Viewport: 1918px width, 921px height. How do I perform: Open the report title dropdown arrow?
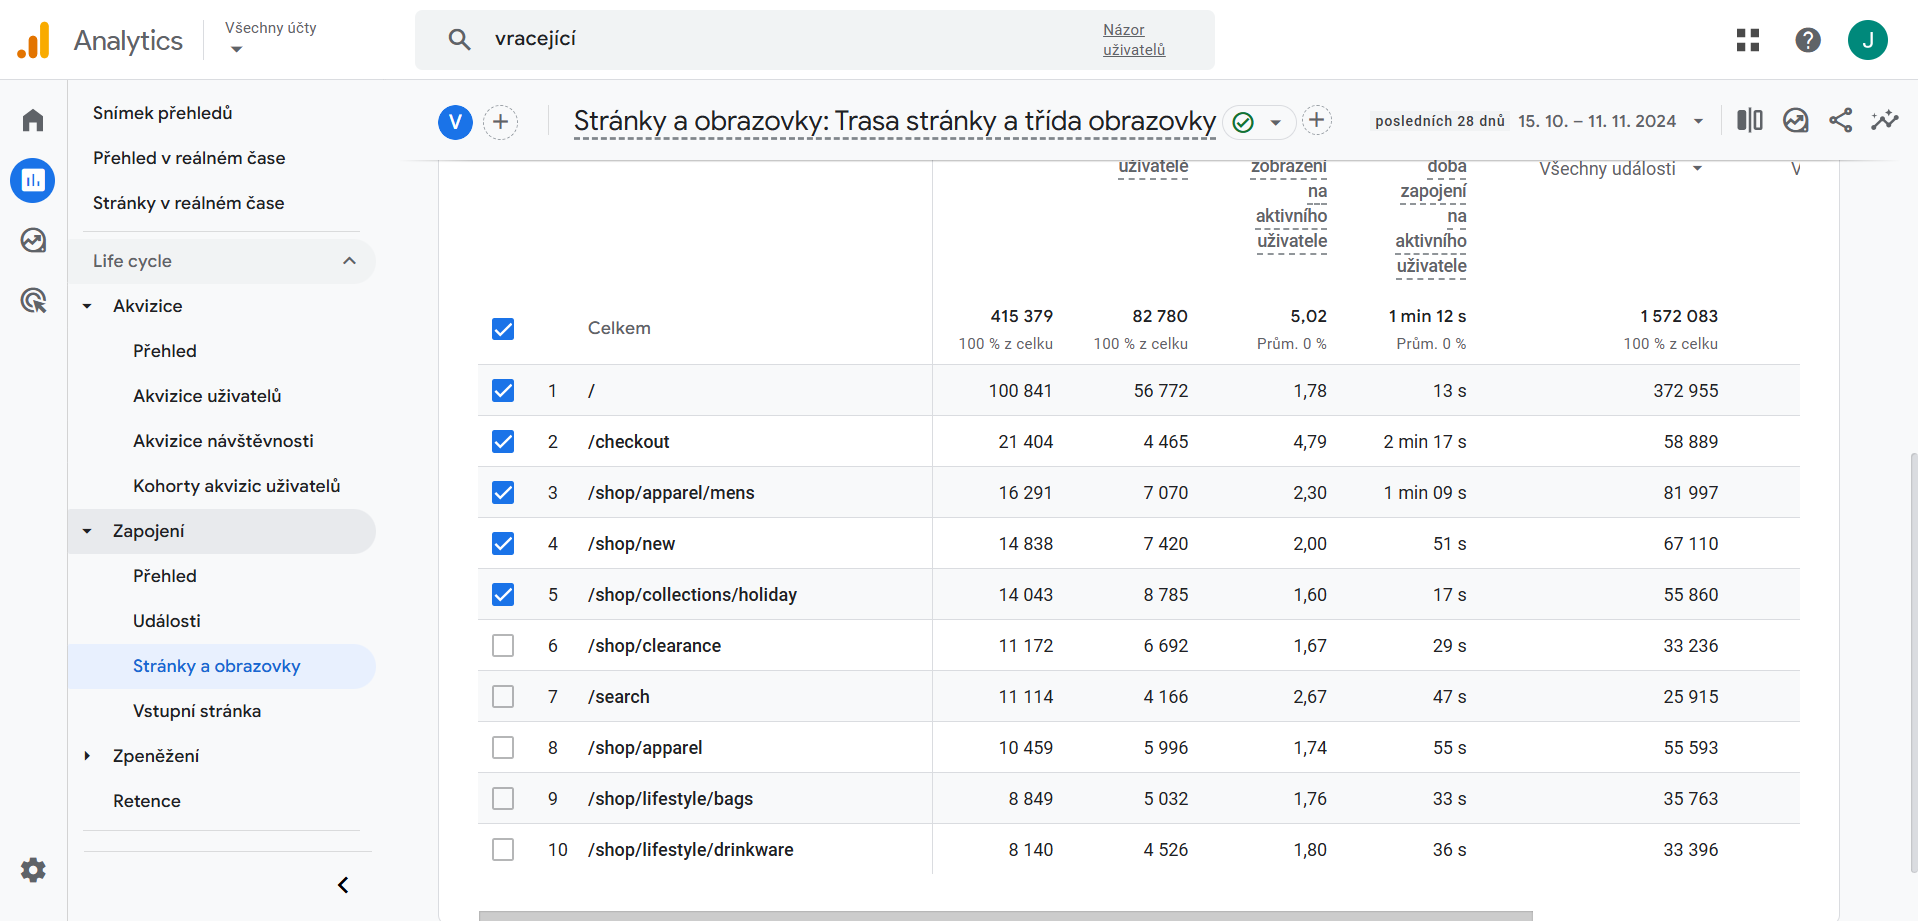(1276, 122)
